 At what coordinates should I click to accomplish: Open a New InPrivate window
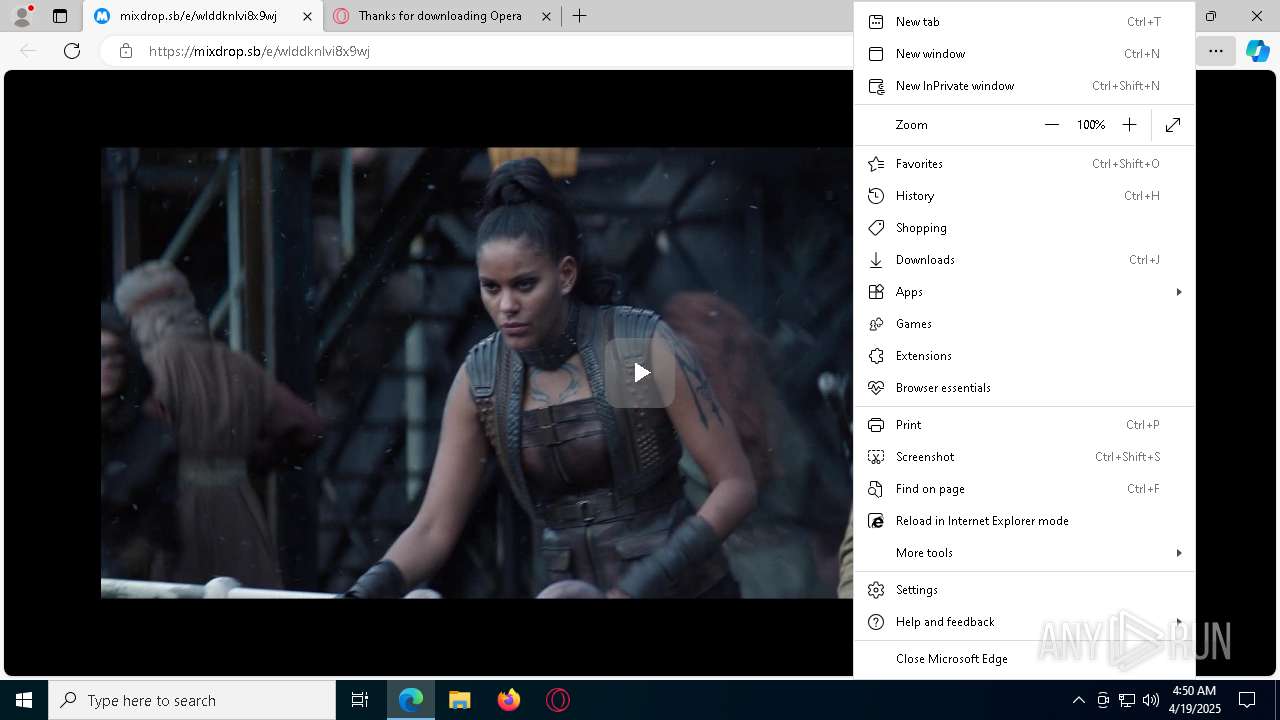1024,86
